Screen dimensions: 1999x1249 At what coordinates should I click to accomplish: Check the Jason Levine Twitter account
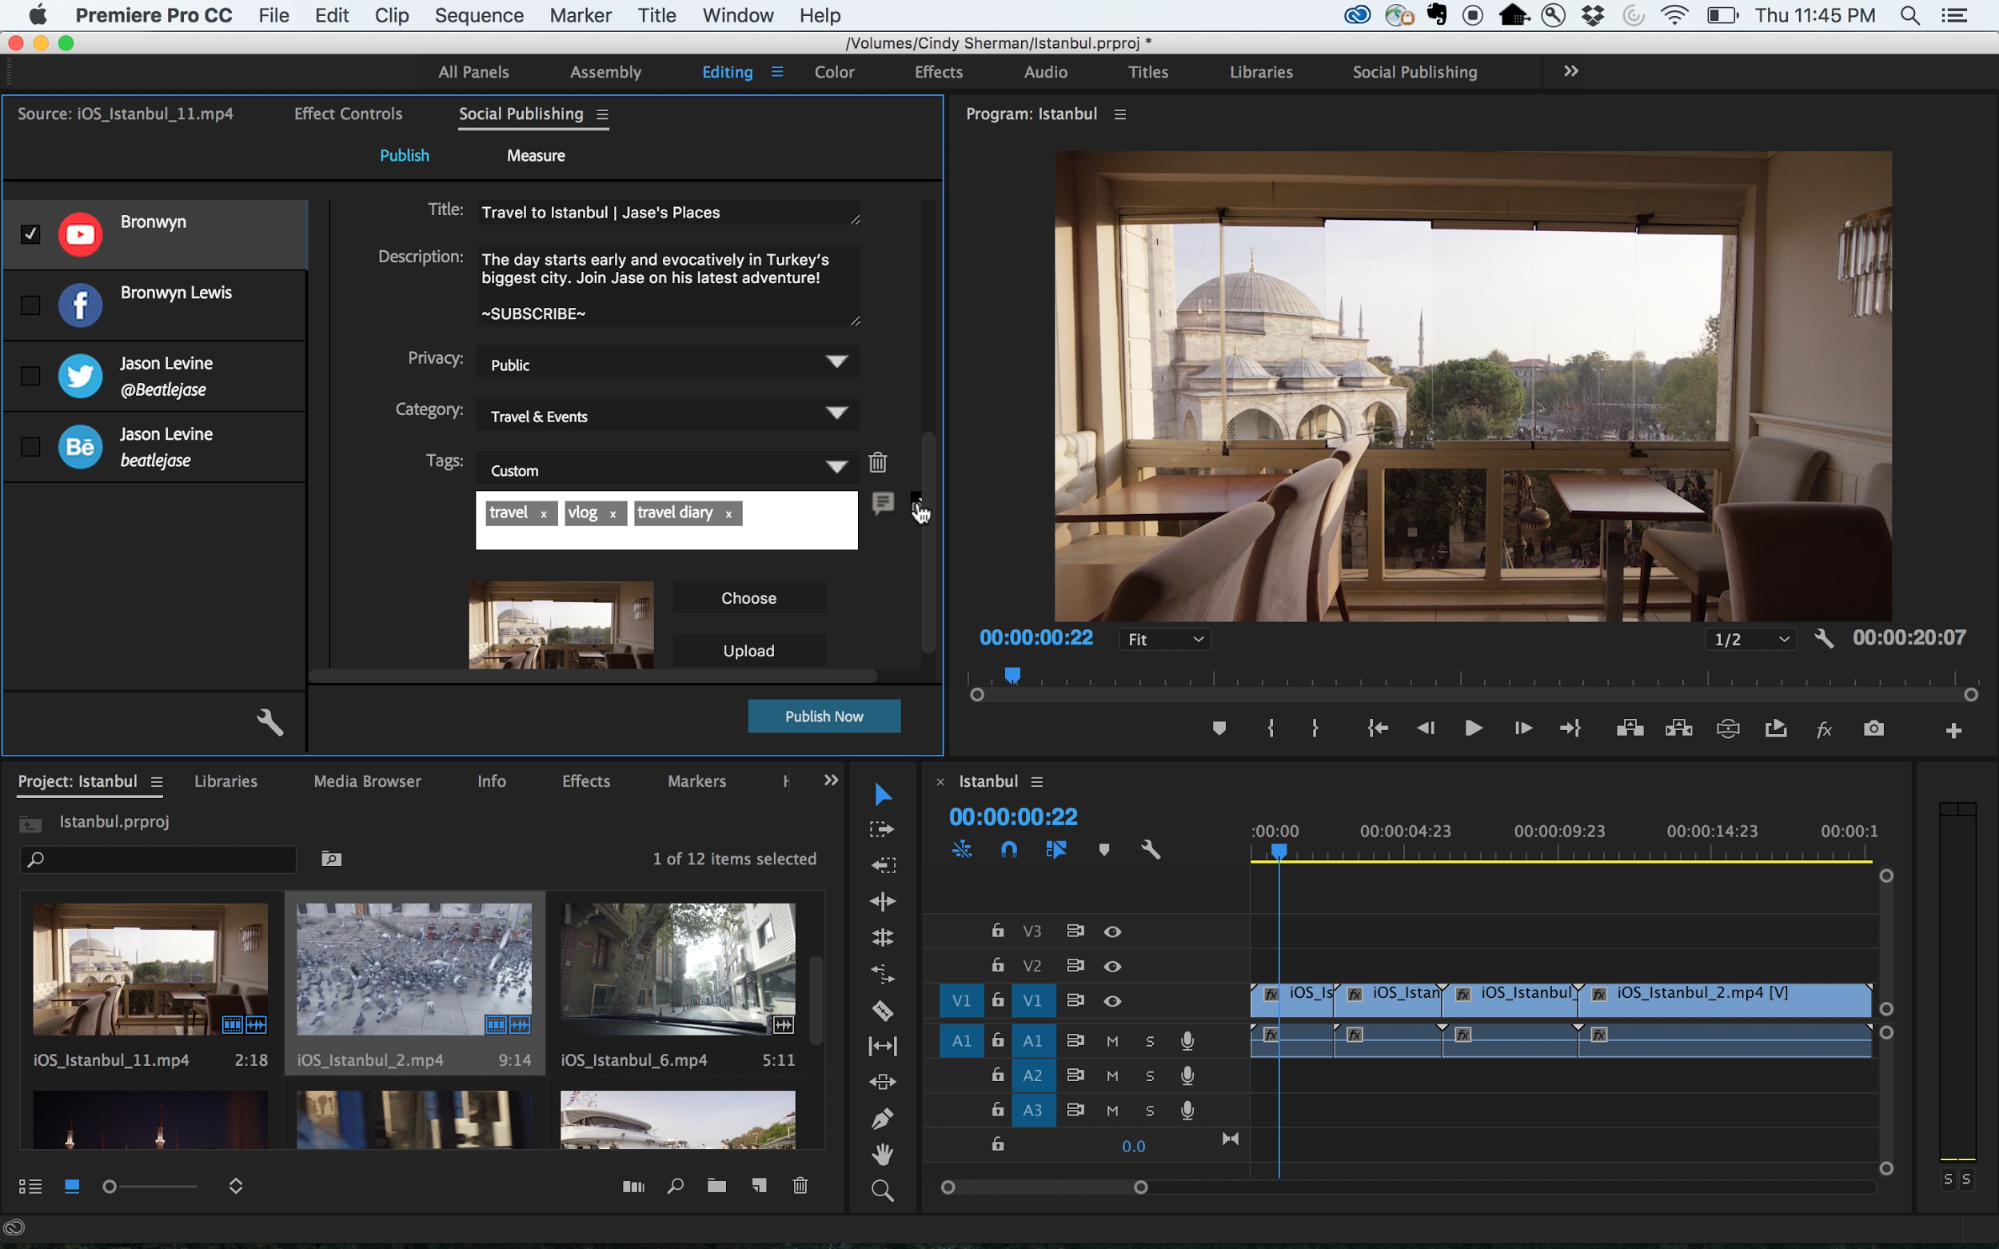point(31,376)
